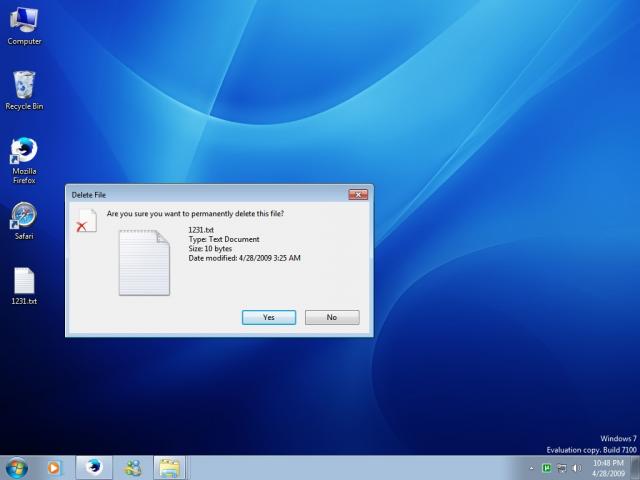Viewport: 640px width, 480px height.
Task: Open Windows Media Player from the taskbar
Action: [x=54, y=467]
